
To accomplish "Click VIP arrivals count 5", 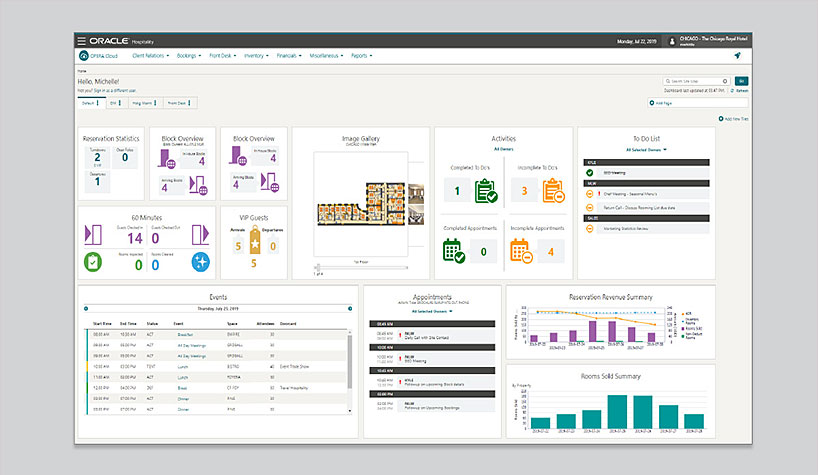I will [x=238, y=246].
